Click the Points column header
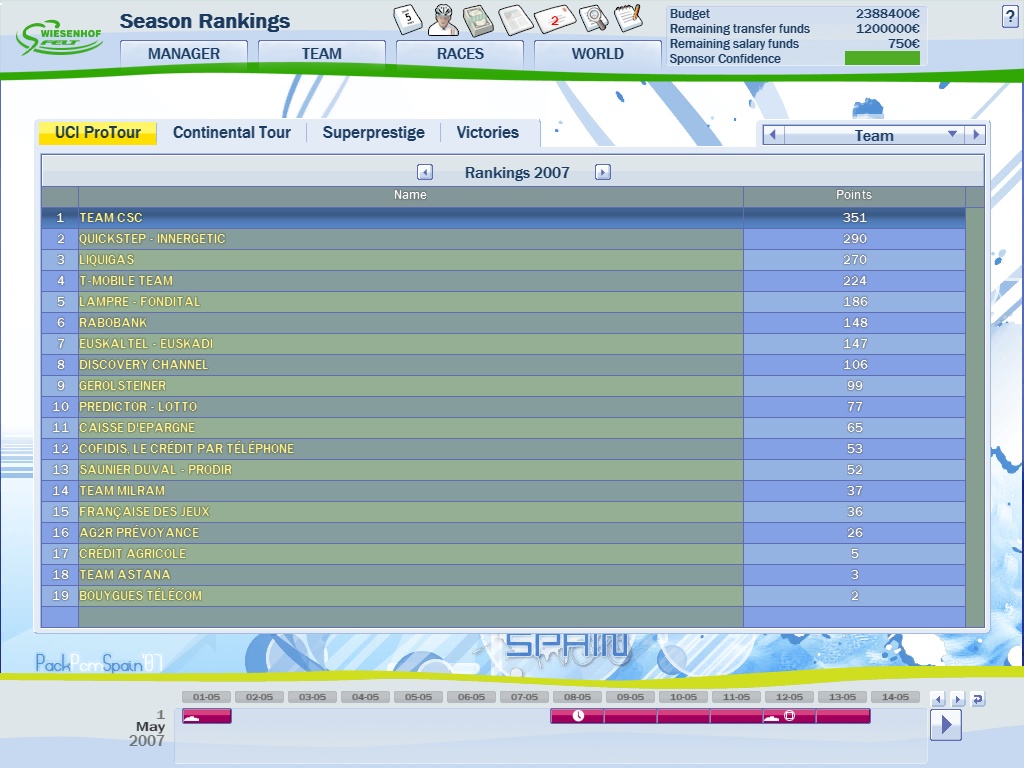This screenshot has width=1024, height=768. coord(853,195)
